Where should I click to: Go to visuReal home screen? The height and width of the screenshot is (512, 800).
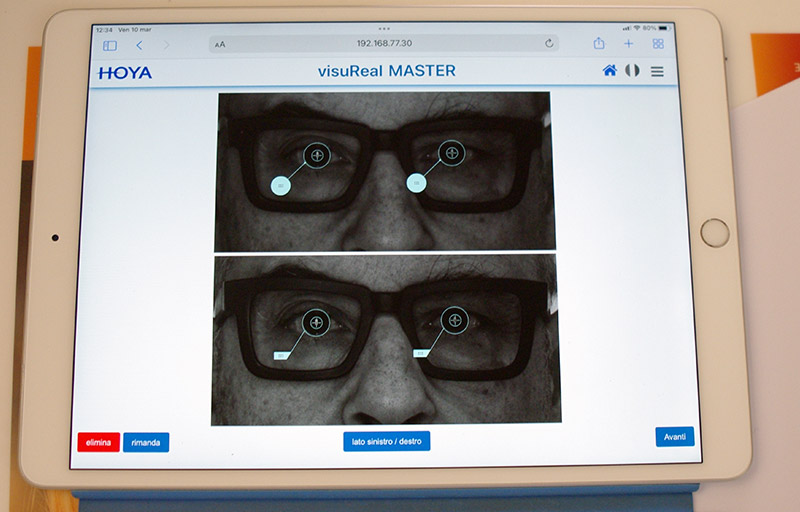(609, 70)
